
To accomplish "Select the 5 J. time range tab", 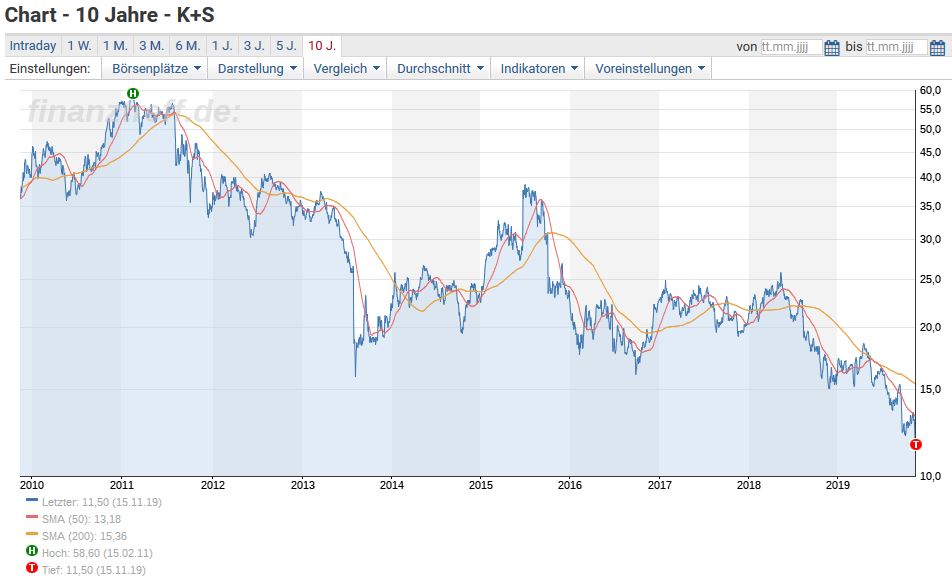I will pyautogui.click(x=287, y=46).
